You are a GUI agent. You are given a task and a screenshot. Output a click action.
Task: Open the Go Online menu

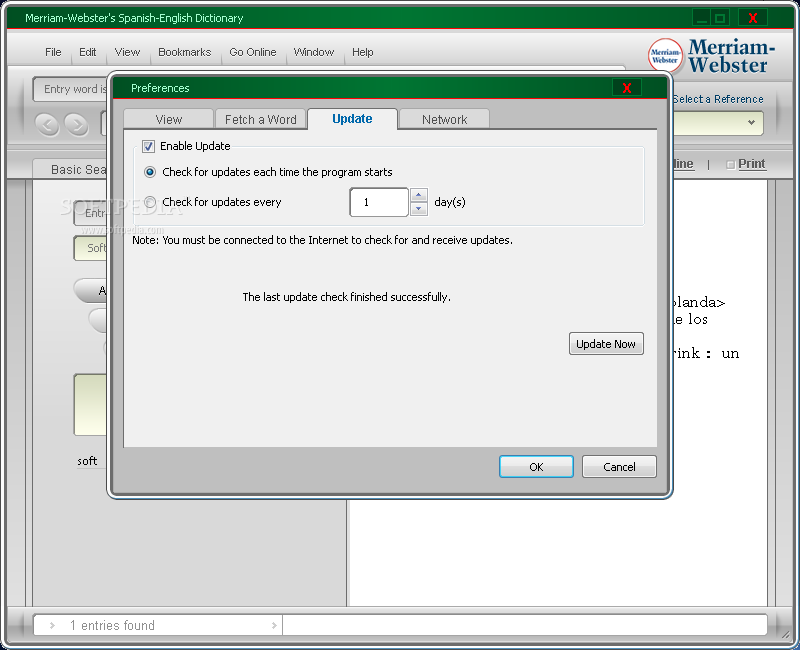pyautogui.click(x=253, y=52)
